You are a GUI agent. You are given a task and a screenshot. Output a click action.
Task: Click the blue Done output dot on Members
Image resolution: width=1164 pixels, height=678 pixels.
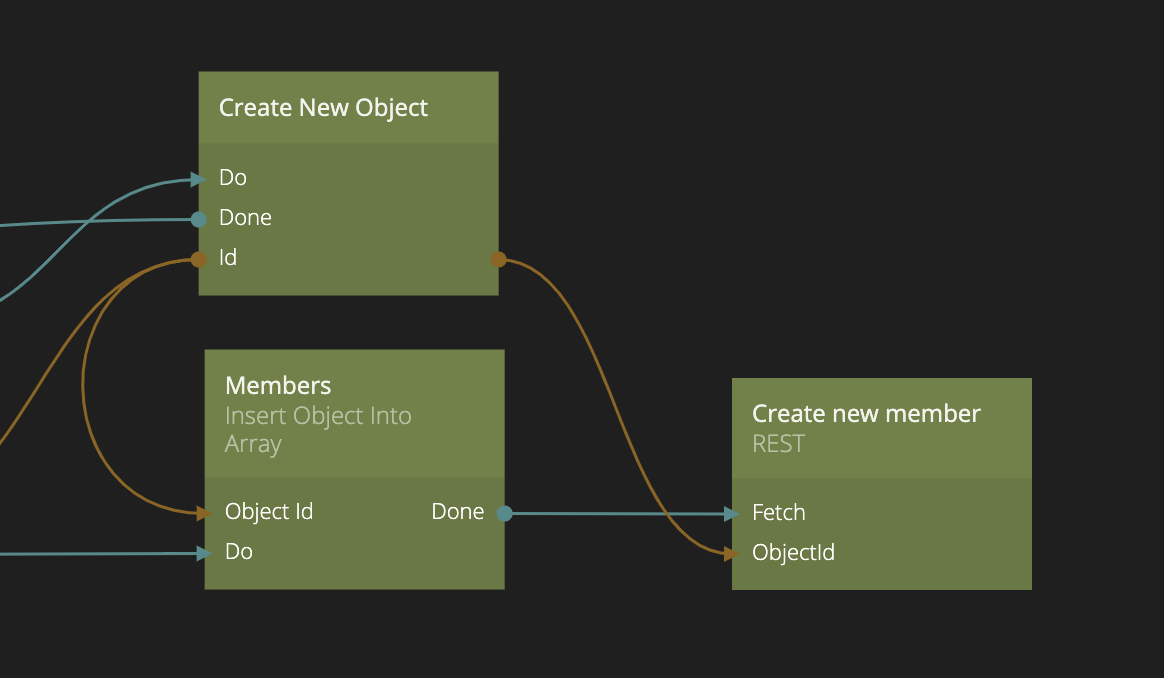[504, 513]
